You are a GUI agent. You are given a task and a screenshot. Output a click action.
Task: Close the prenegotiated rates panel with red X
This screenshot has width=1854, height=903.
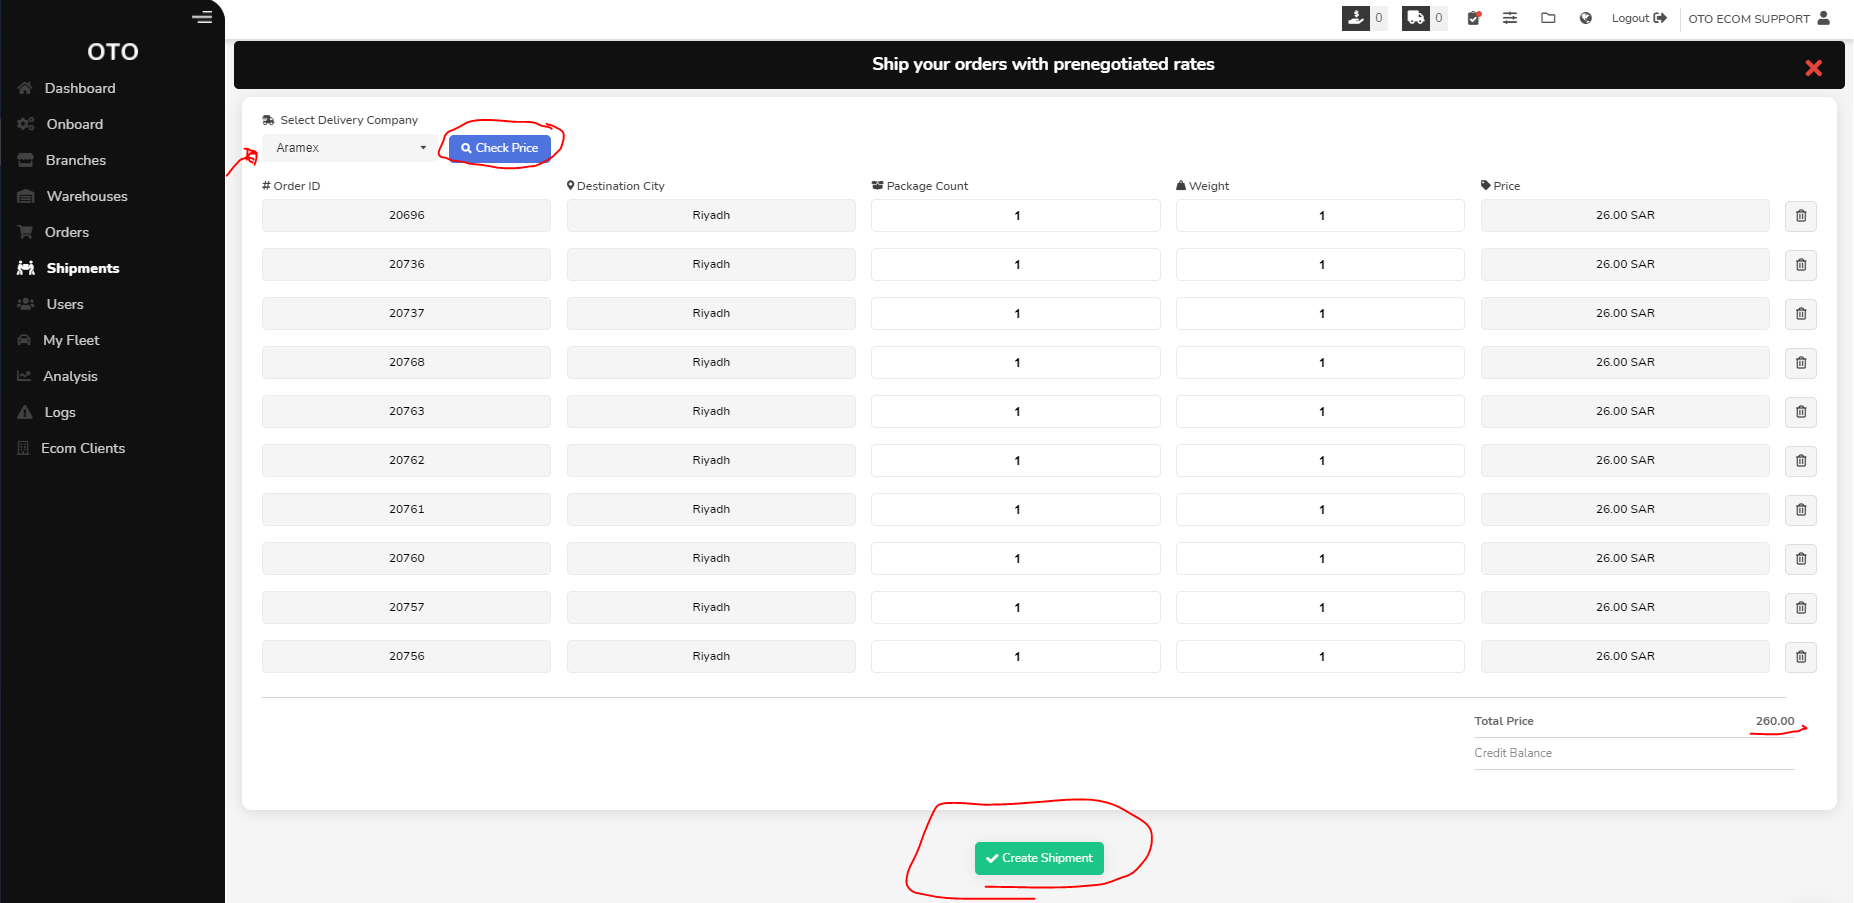(1813, 68)
